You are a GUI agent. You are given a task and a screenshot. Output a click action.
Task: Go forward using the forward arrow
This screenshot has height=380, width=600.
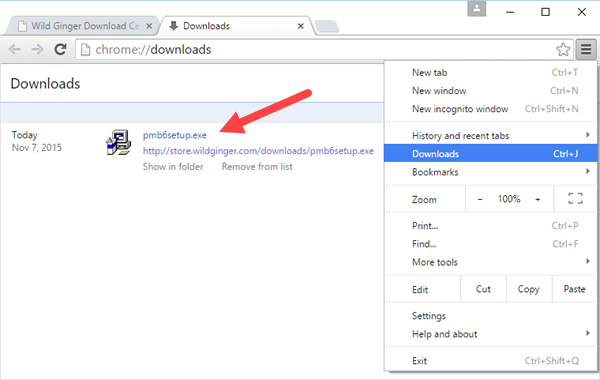coord(37,49)
